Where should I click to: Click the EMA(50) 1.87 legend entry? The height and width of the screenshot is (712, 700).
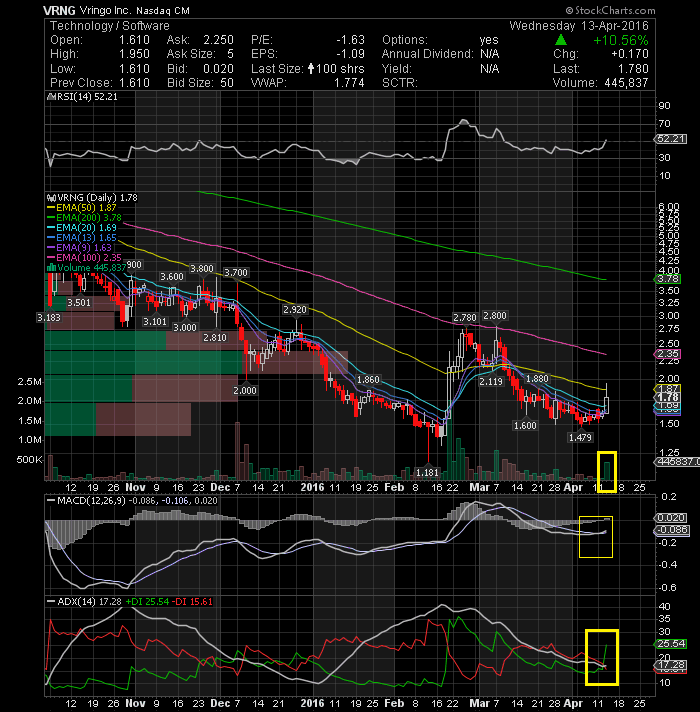click(86, 208)
